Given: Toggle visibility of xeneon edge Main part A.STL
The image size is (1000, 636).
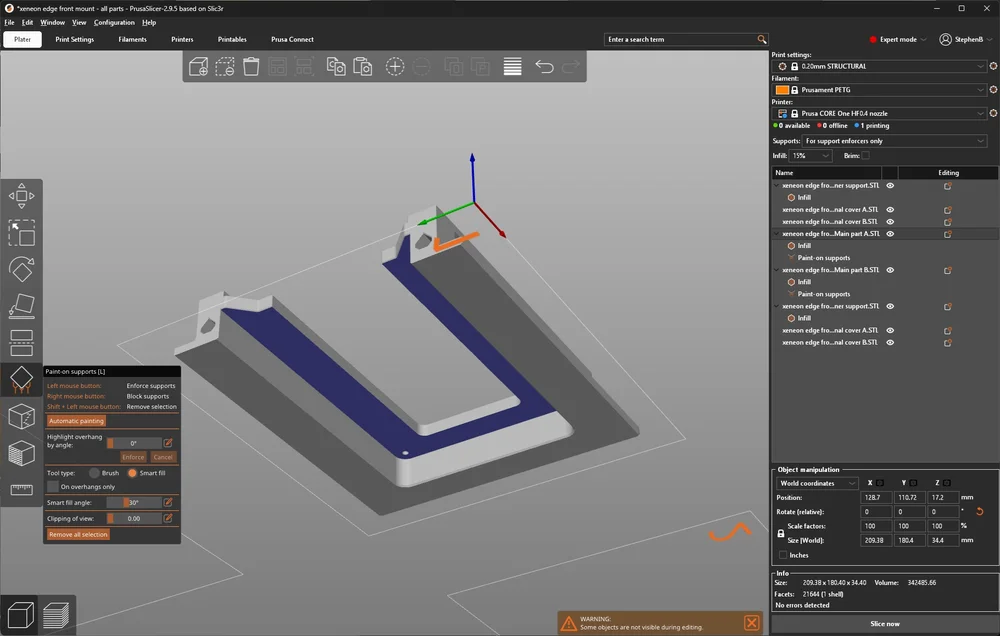Looking at the screenshot, I should (890, 234).
